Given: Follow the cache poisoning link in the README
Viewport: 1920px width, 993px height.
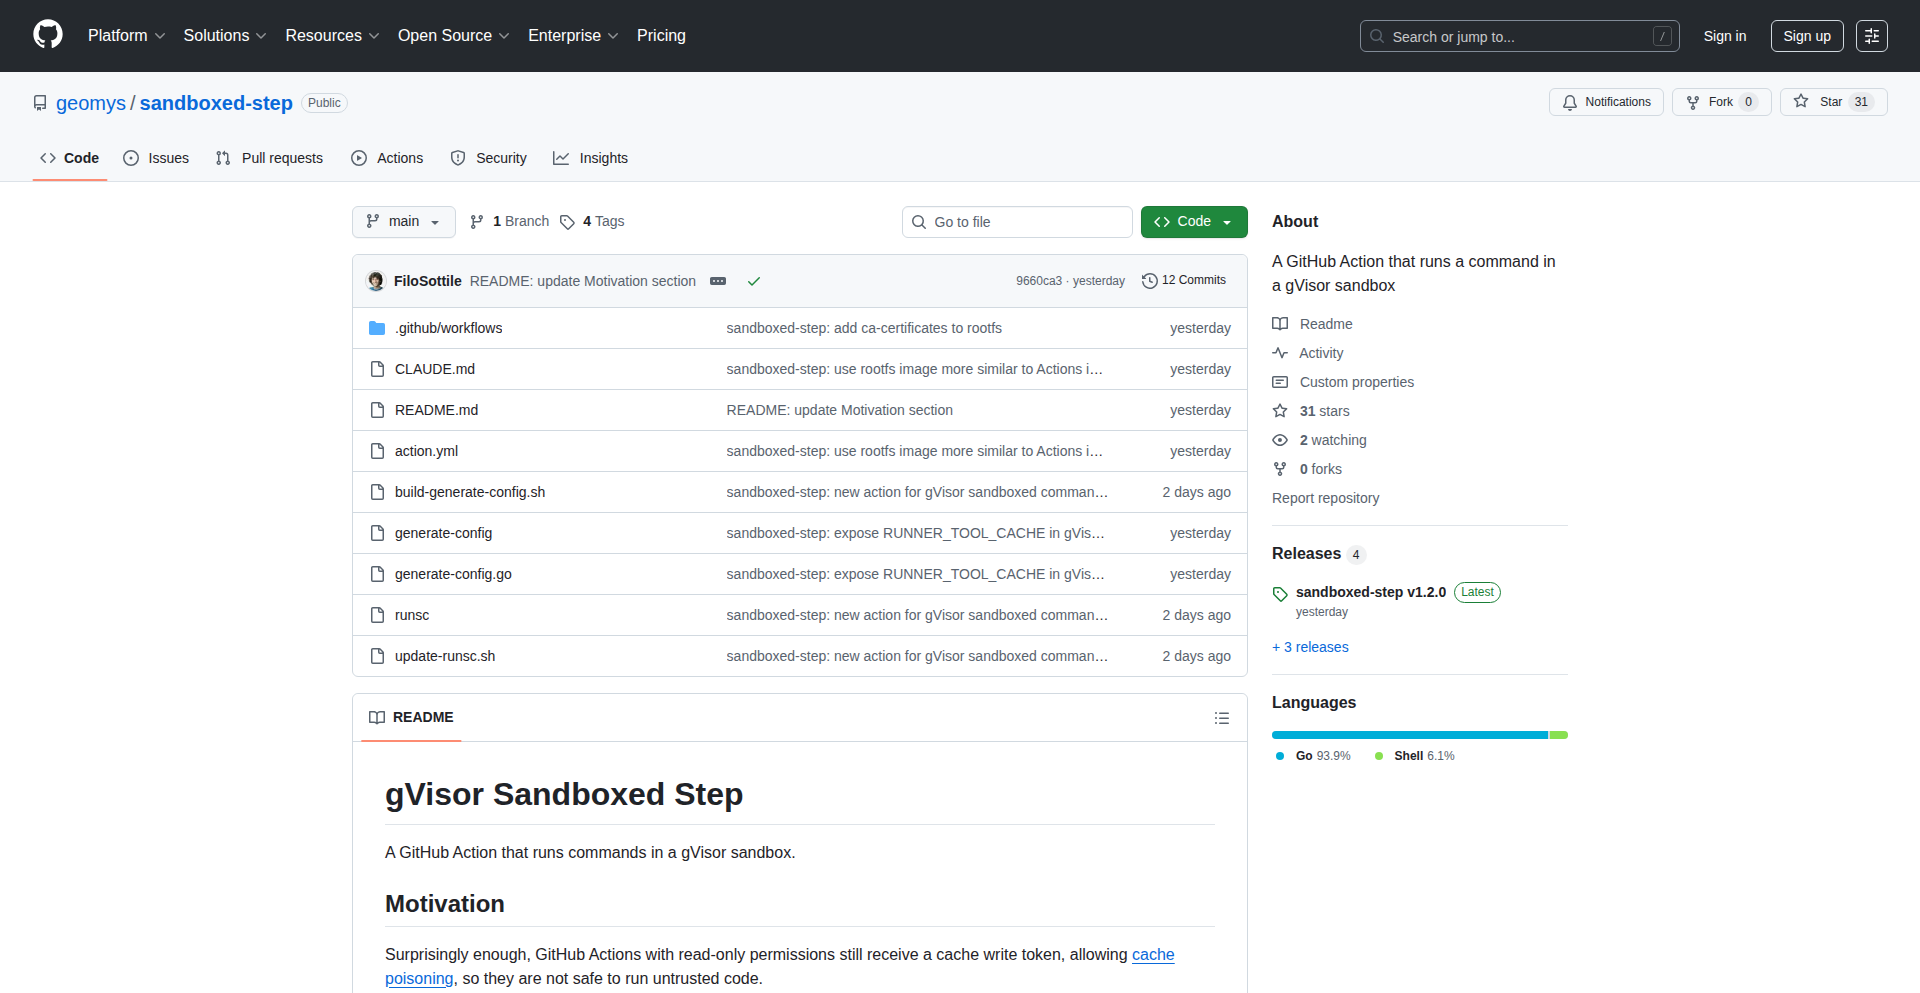Looking at the screenshot, I should coord(1152,954).
